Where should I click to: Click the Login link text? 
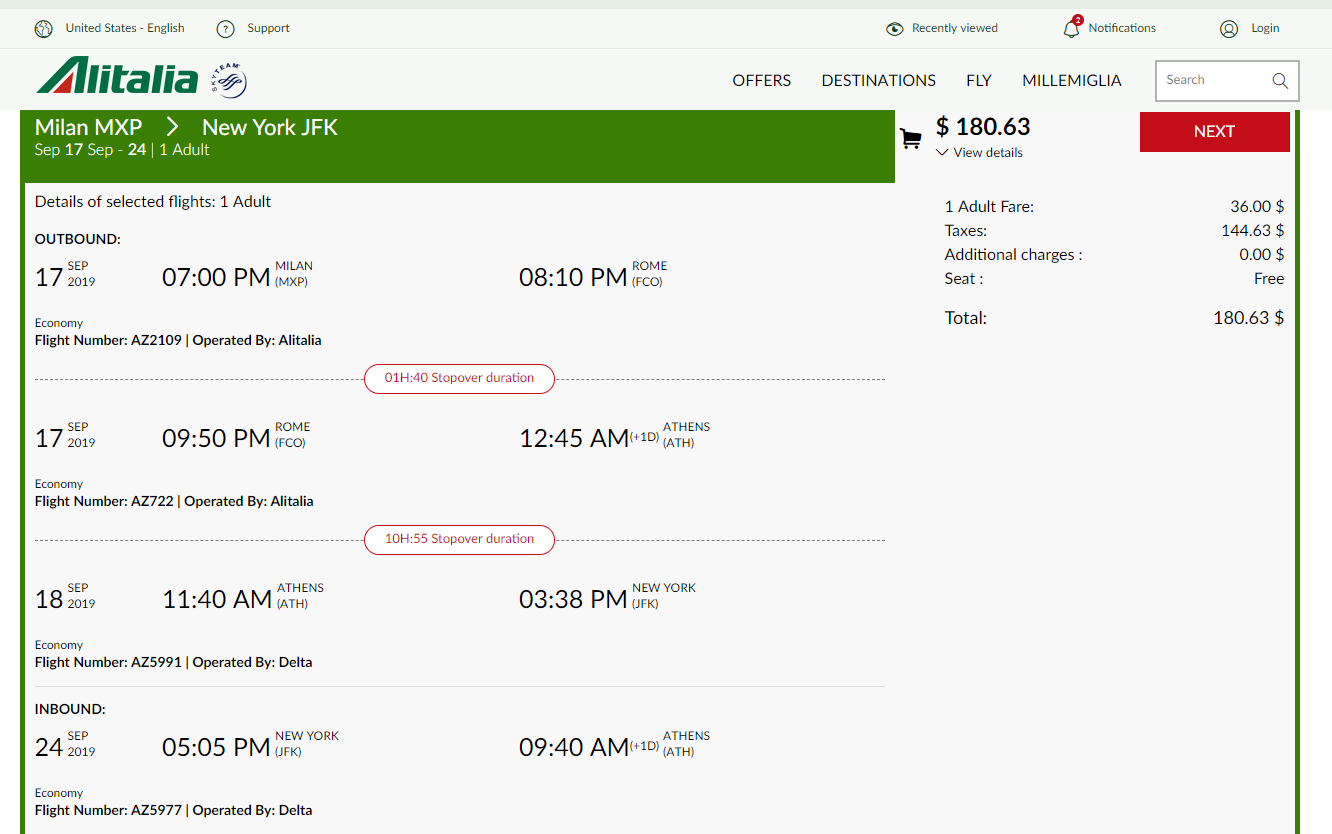[1265, 28]
